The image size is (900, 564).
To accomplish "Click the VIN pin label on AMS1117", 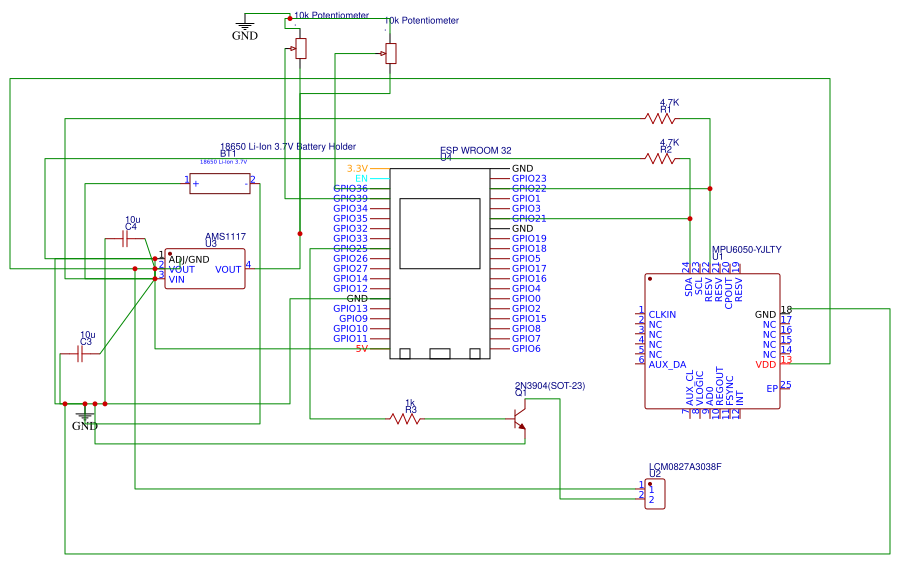I will pos(176,279).
